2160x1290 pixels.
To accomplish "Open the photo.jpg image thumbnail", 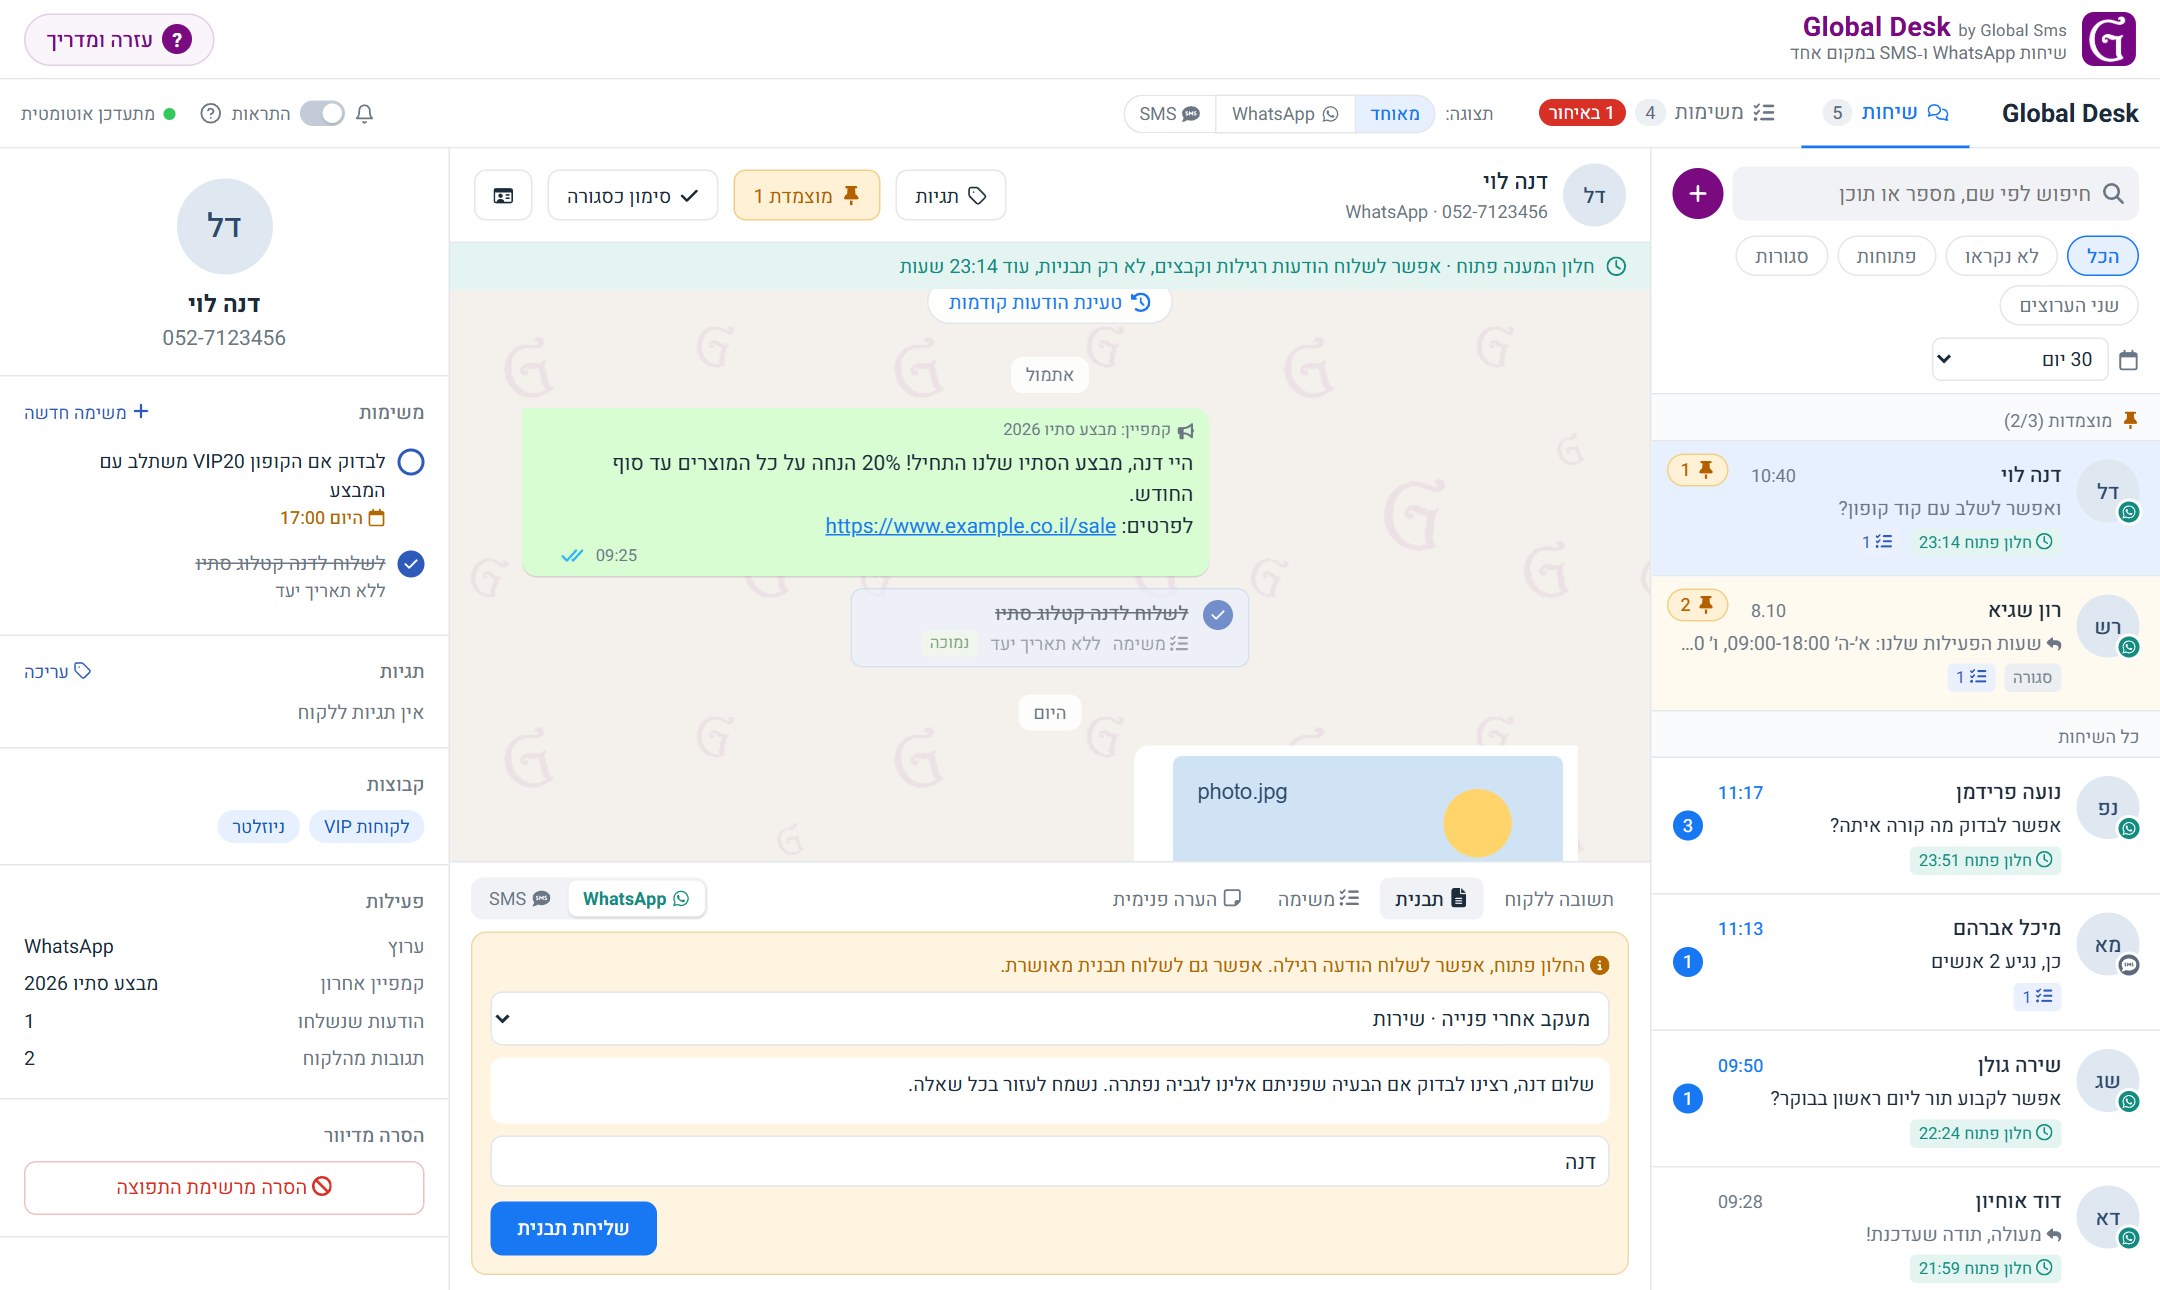I will point(1367,808).
